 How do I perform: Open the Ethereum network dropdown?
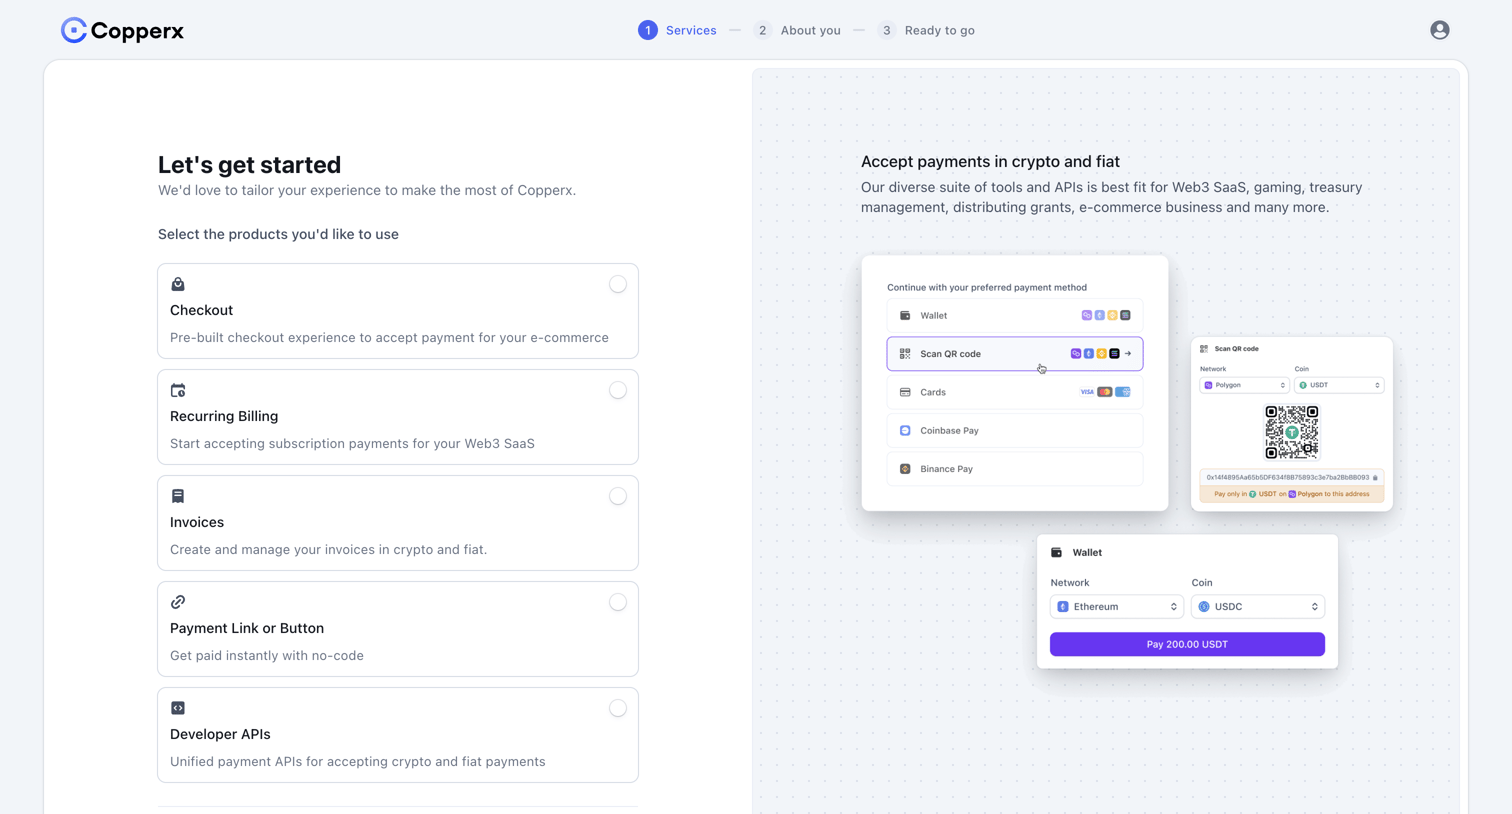click(x=1117, y=607)
